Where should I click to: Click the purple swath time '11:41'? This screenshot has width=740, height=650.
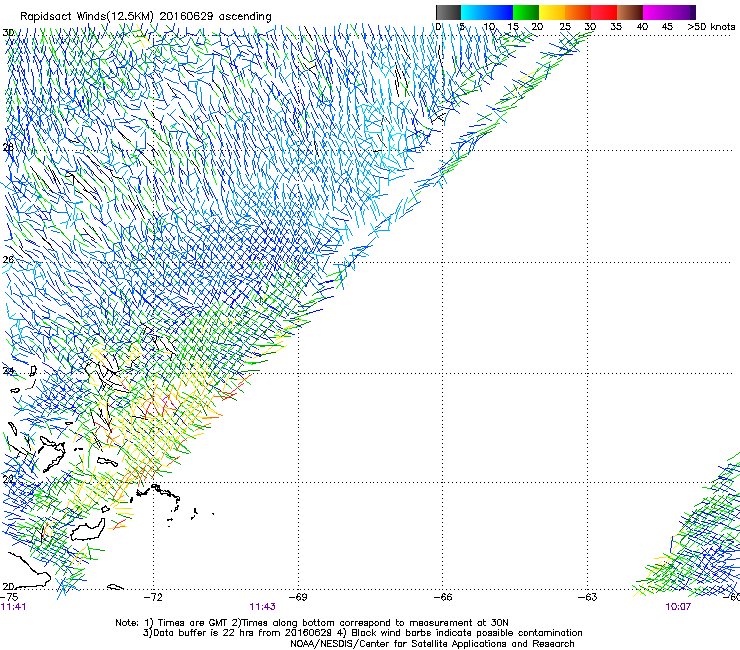pyautogui.click(x=14, y=607)
